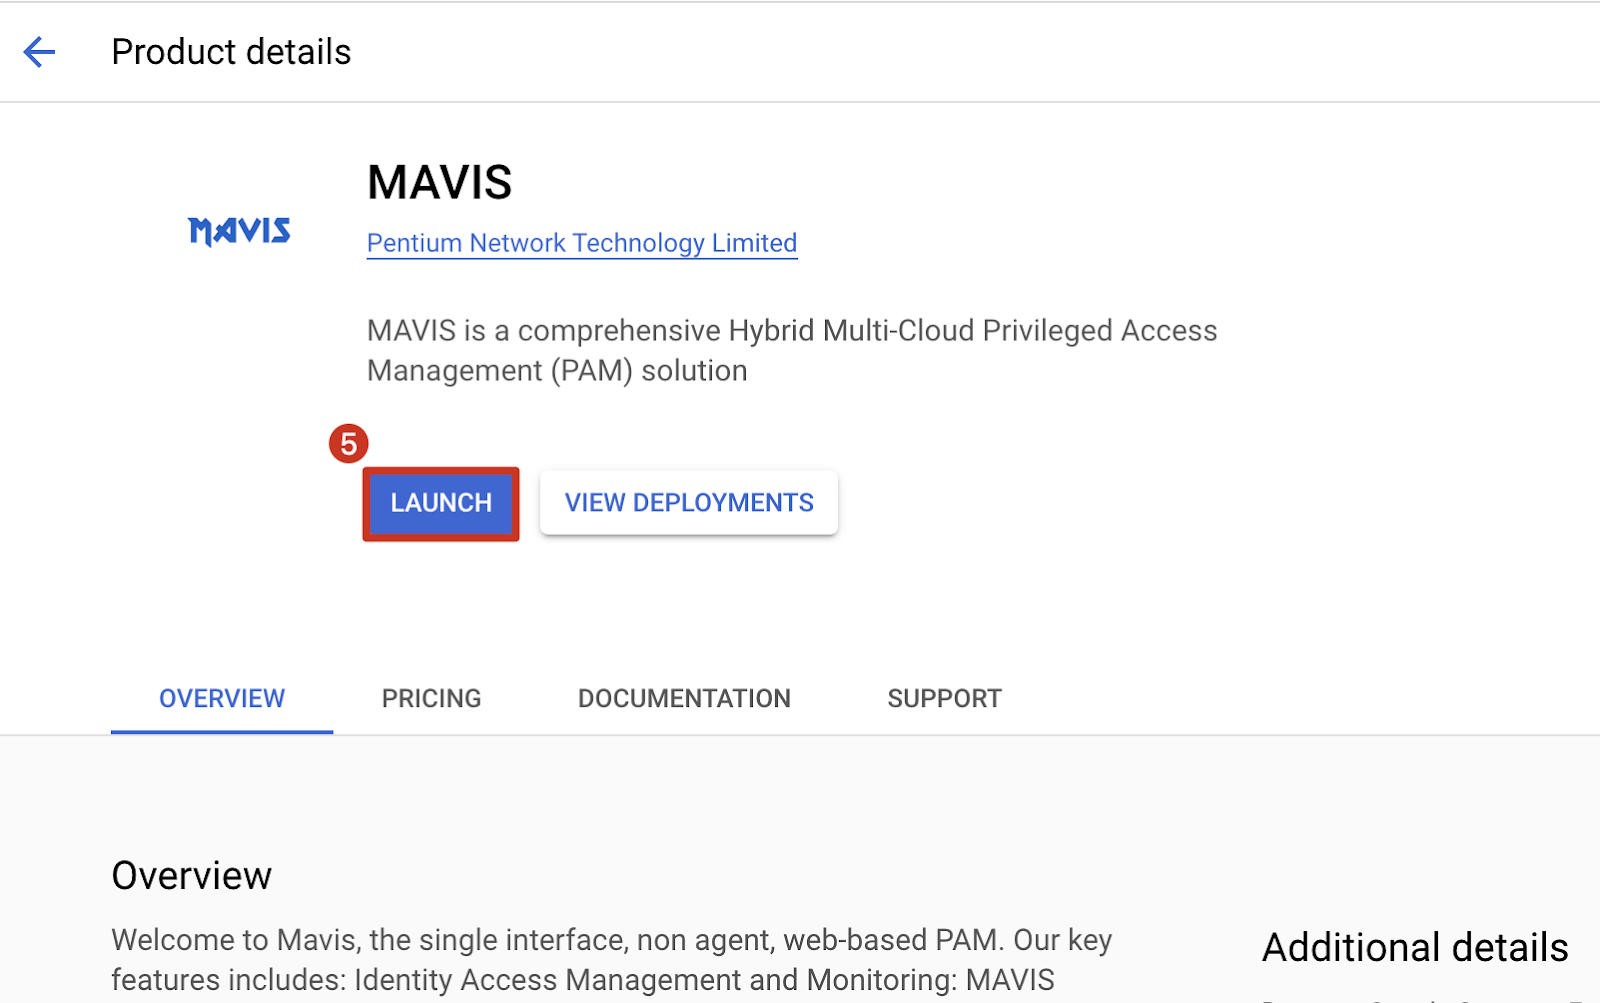Go to the DOCUMENTATION tab
This screenshot has height=1003, width=1600.
point(684,698)
